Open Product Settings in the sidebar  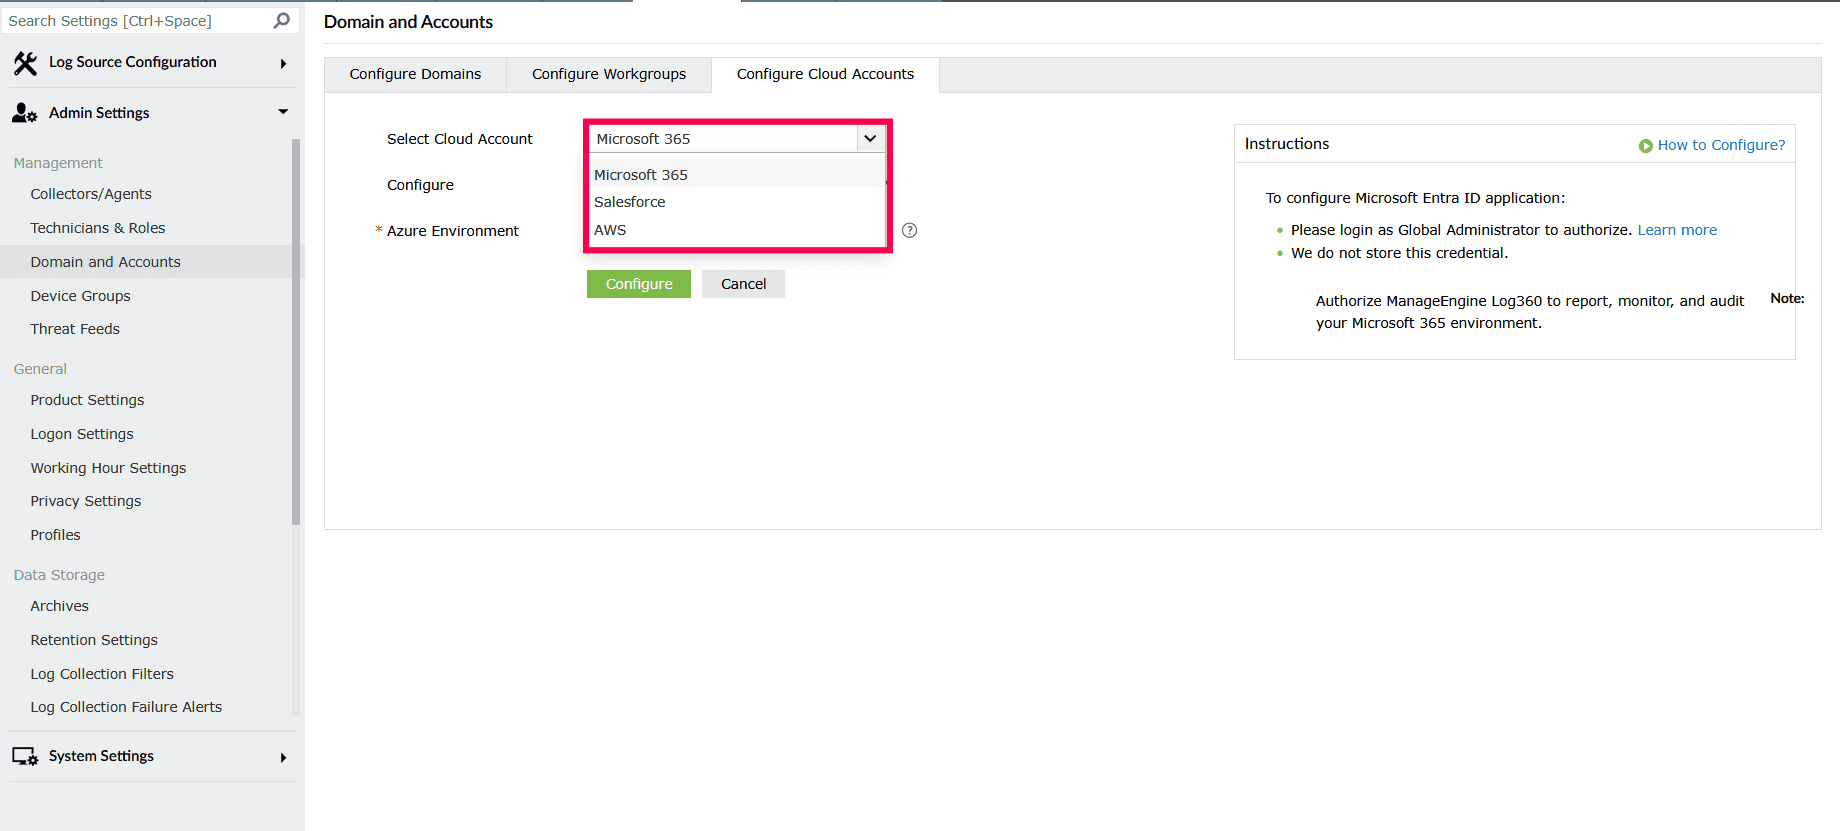(87, 400)
